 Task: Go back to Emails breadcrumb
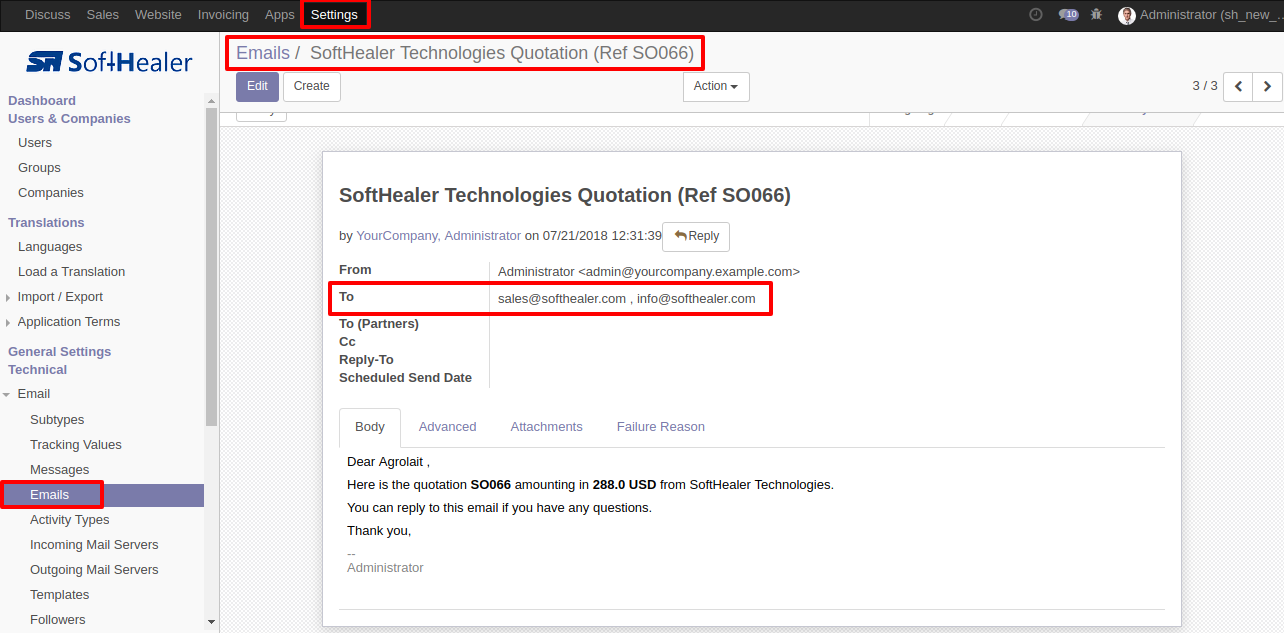tap(263, 53)
